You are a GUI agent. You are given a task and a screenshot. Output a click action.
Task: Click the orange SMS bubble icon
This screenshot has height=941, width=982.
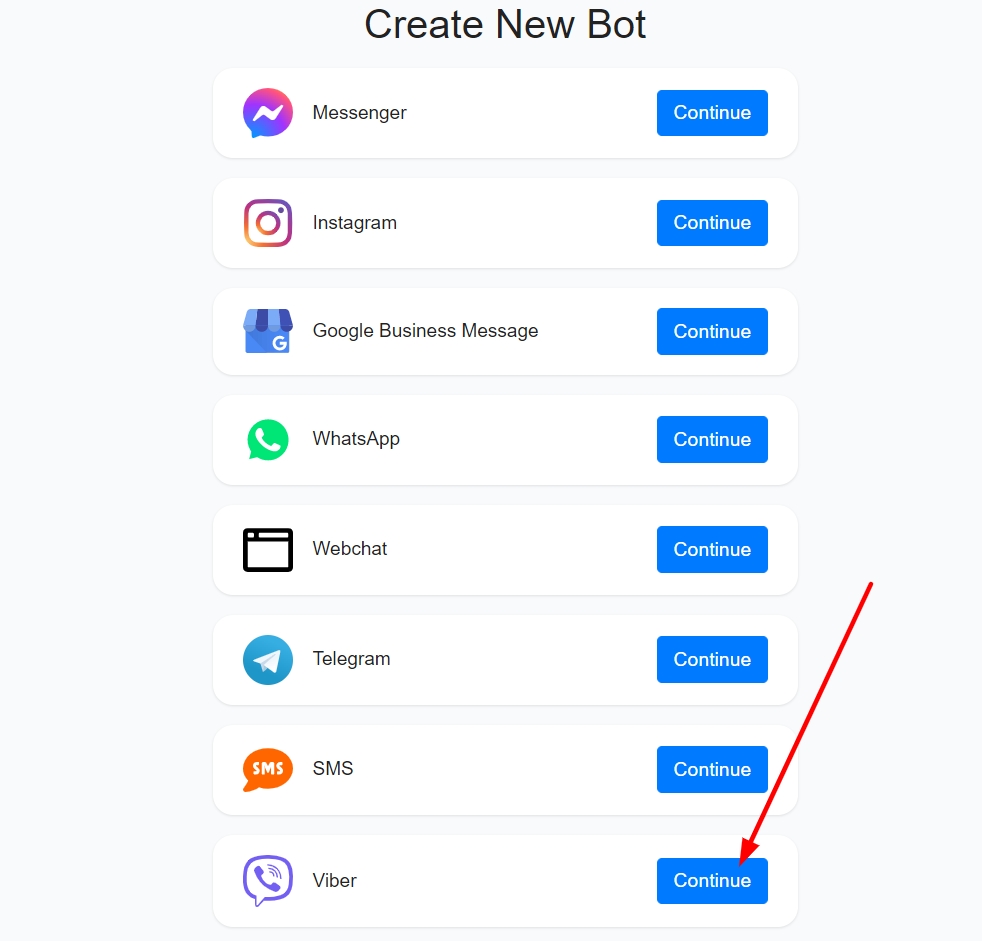(x=267, y=769)
